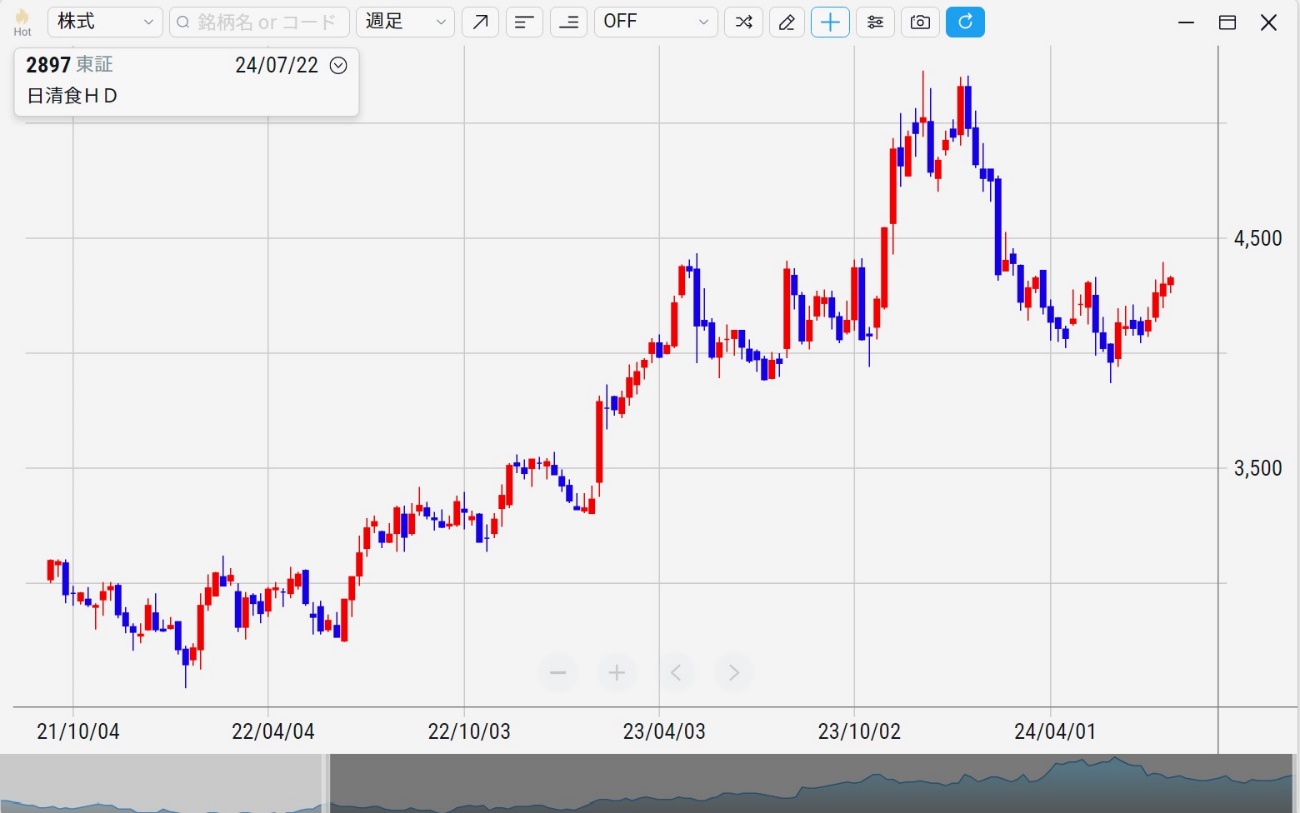Screen dimensions: 1300x813
Task: Click the shuffle arrows icon
Action: [743, 22]
